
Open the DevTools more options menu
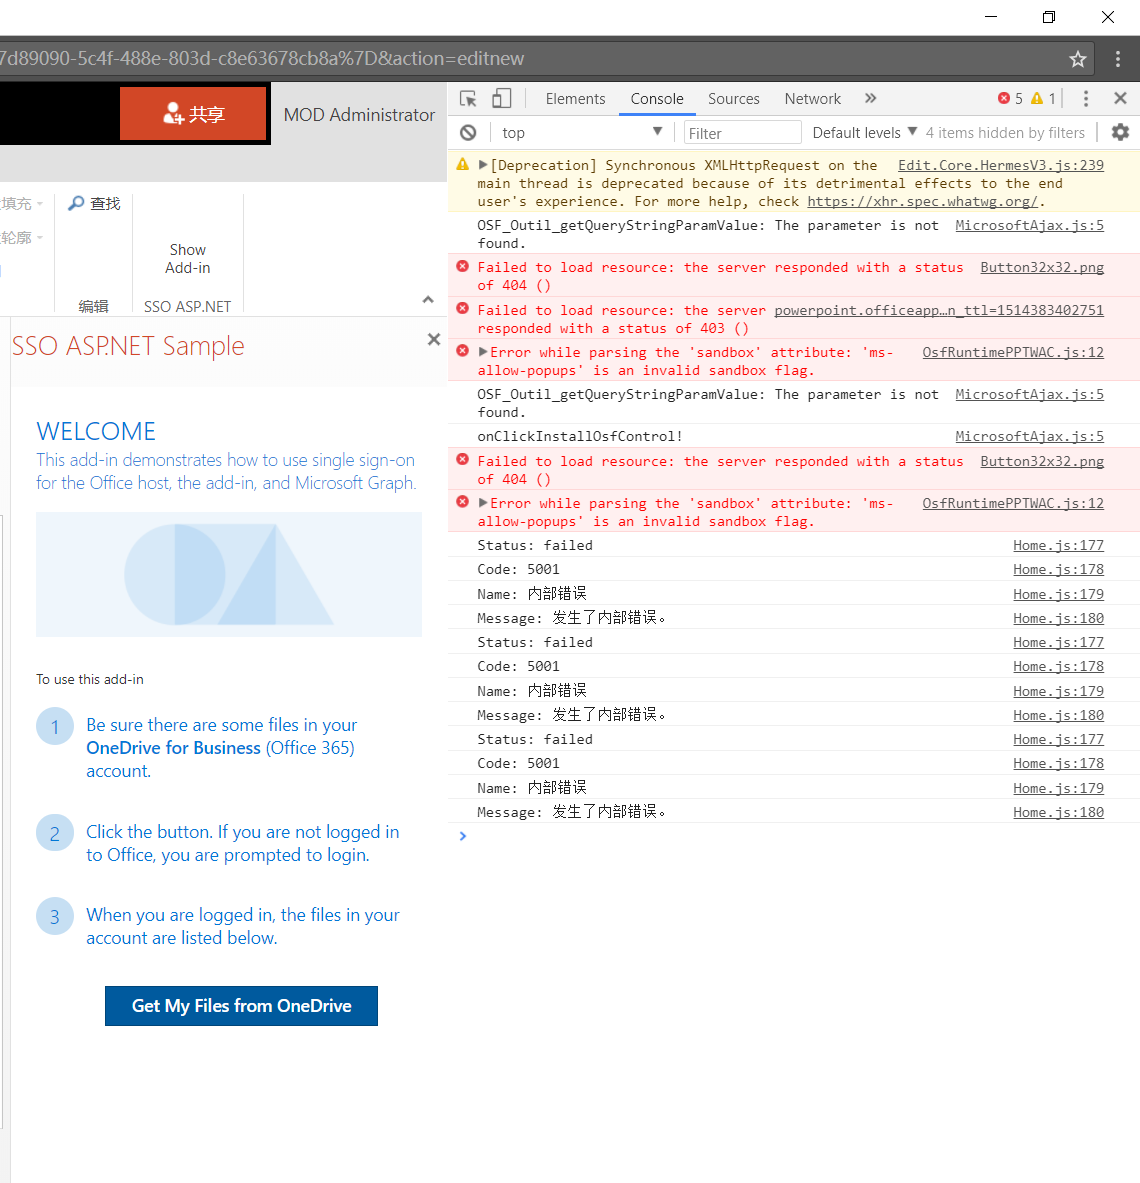tap(1085, 98)
